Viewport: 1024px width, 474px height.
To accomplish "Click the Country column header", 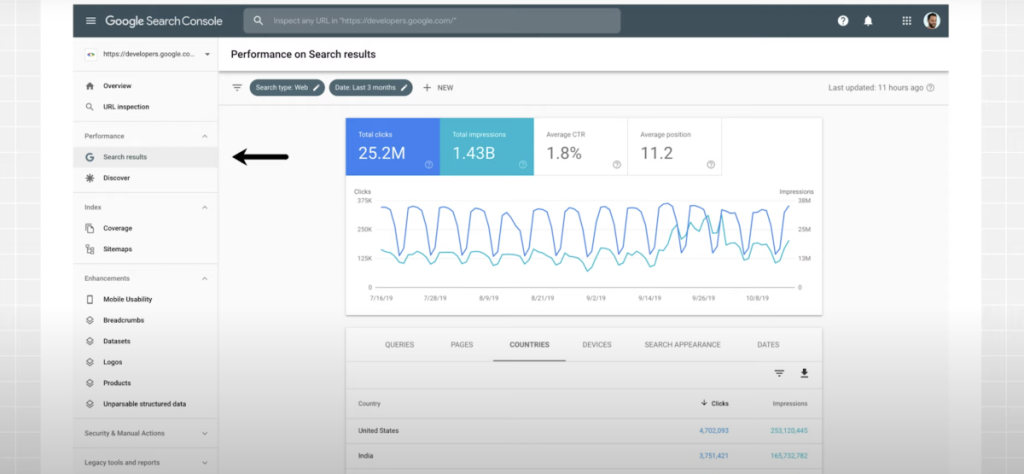I will [369, 403].
